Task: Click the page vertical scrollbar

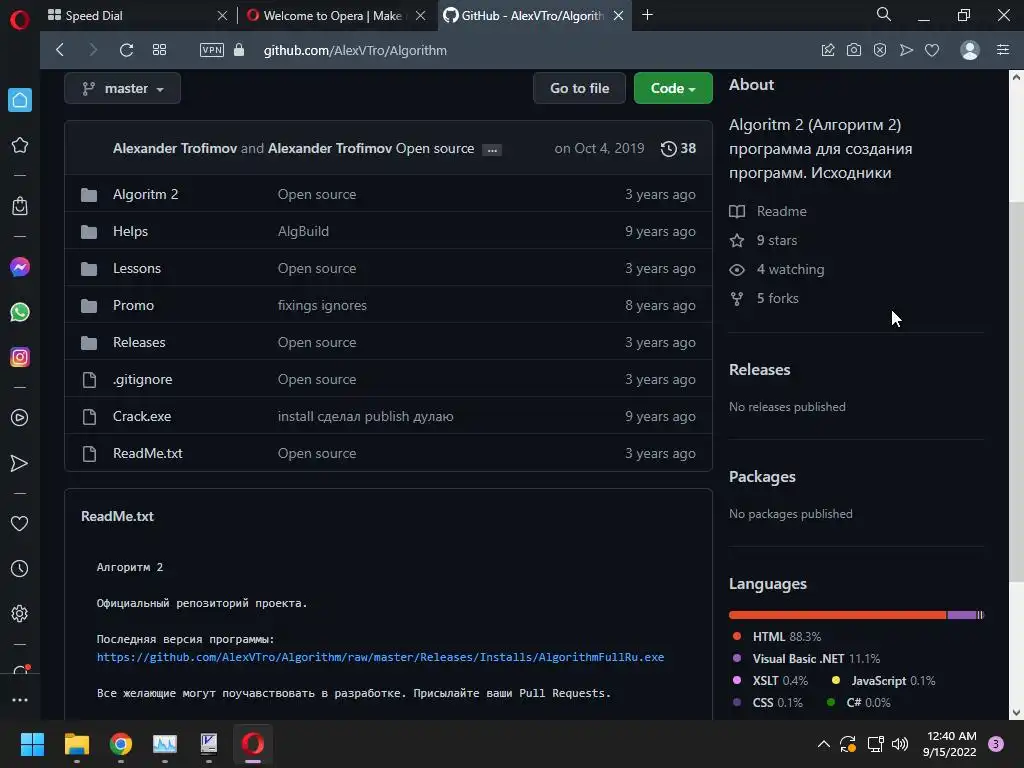Action: click(x=1016, y=394)
